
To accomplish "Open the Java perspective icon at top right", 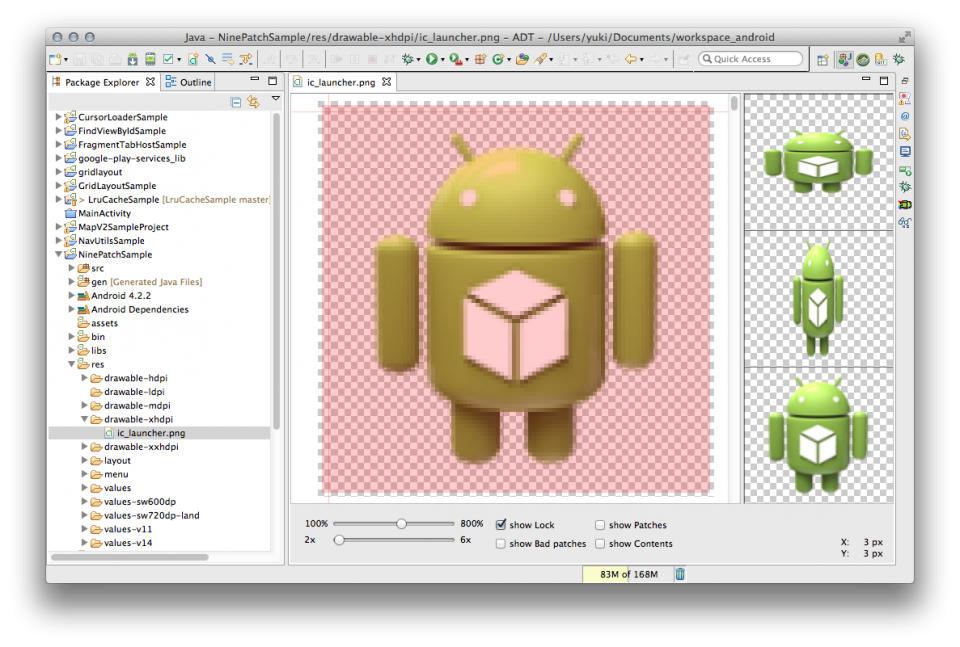I will (845, 59).
